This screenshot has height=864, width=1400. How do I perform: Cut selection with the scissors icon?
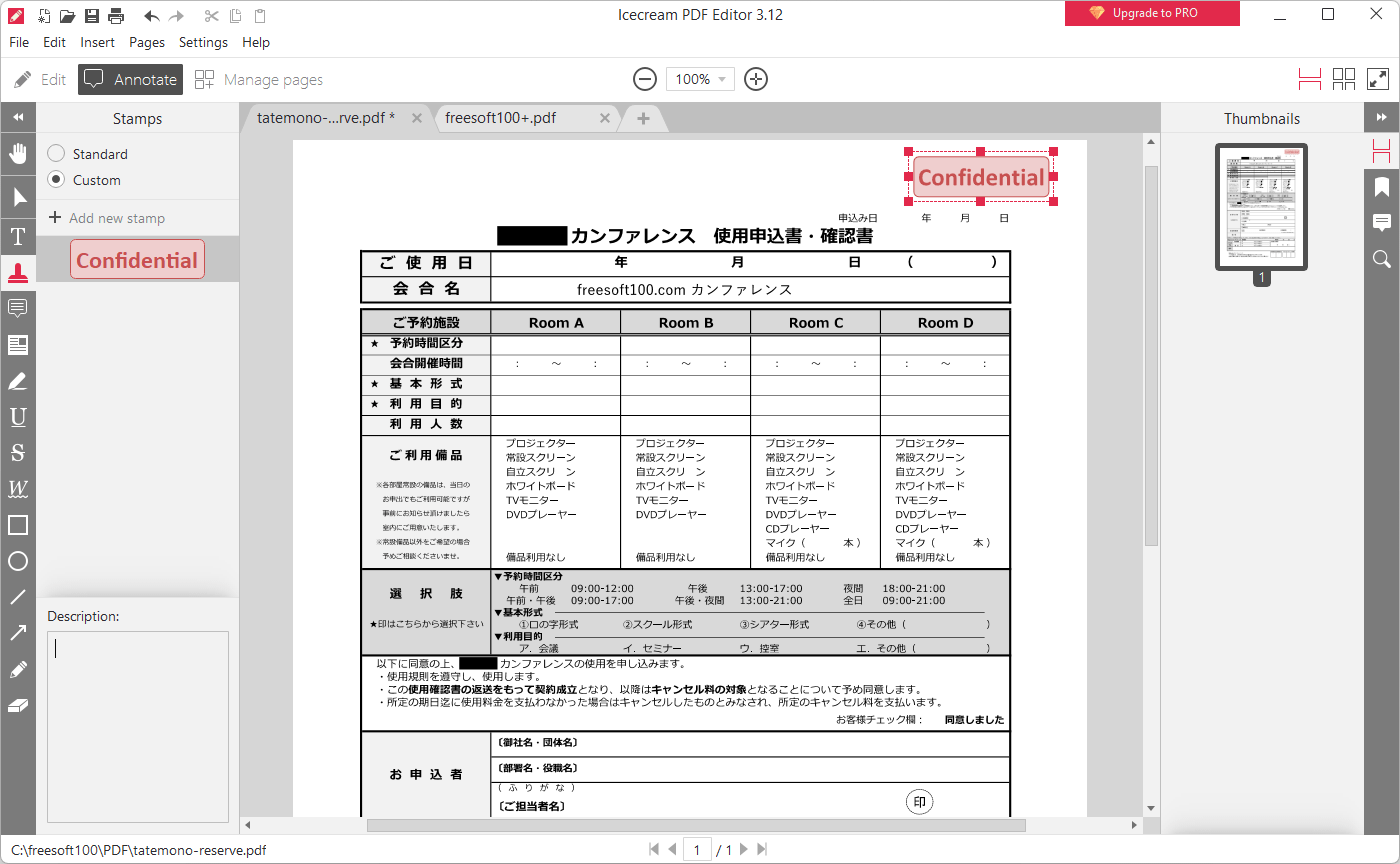pos(211,15)
